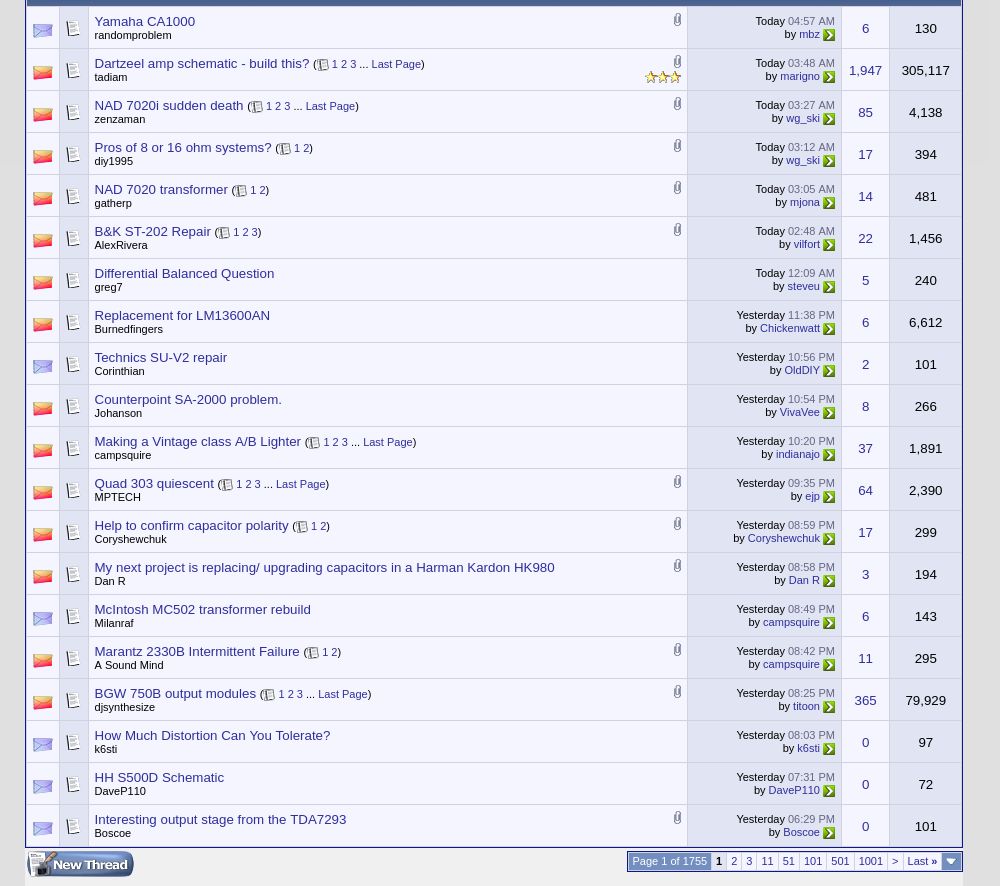Click attachment paperclip for Yamaha CA1000
Image resolution: width=1000 pixels, height=886 pixels.
click(677, 20)
